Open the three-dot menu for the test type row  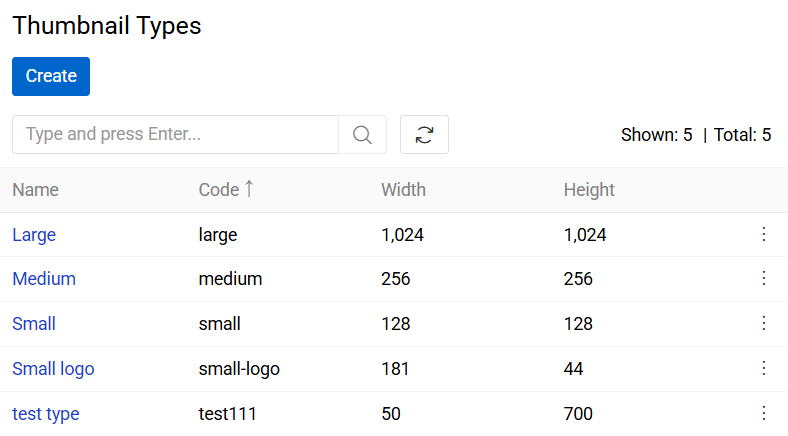764,413
